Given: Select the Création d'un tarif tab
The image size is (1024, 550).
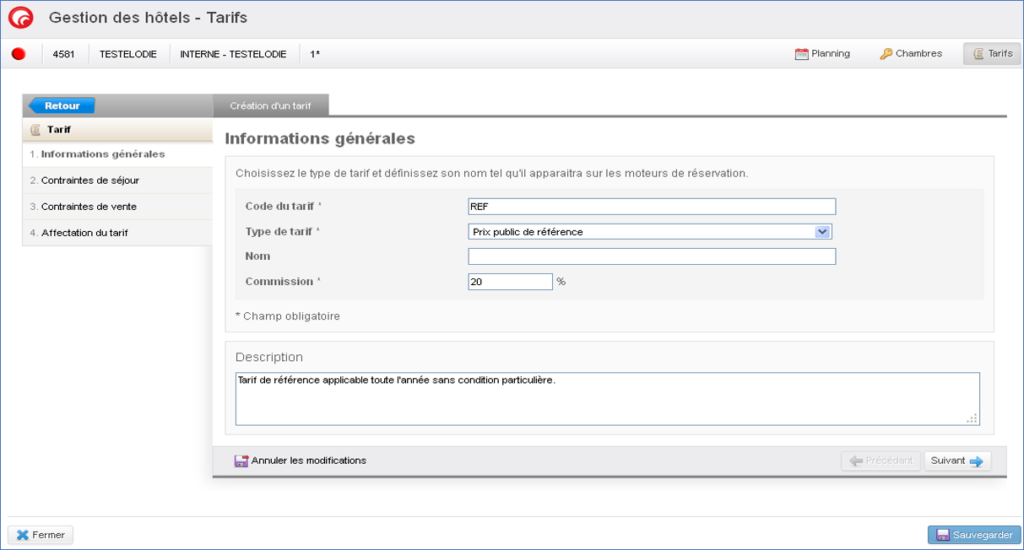Looking at the screenshot, I should (x=270, y=105).
